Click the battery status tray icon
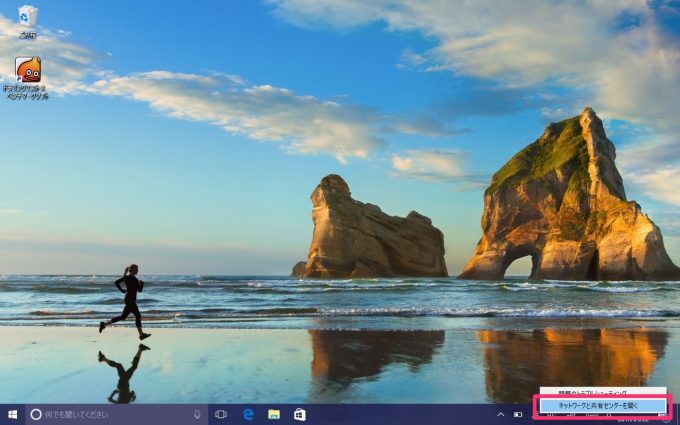The width and height of the screenshot is (680, 425). 518,415
